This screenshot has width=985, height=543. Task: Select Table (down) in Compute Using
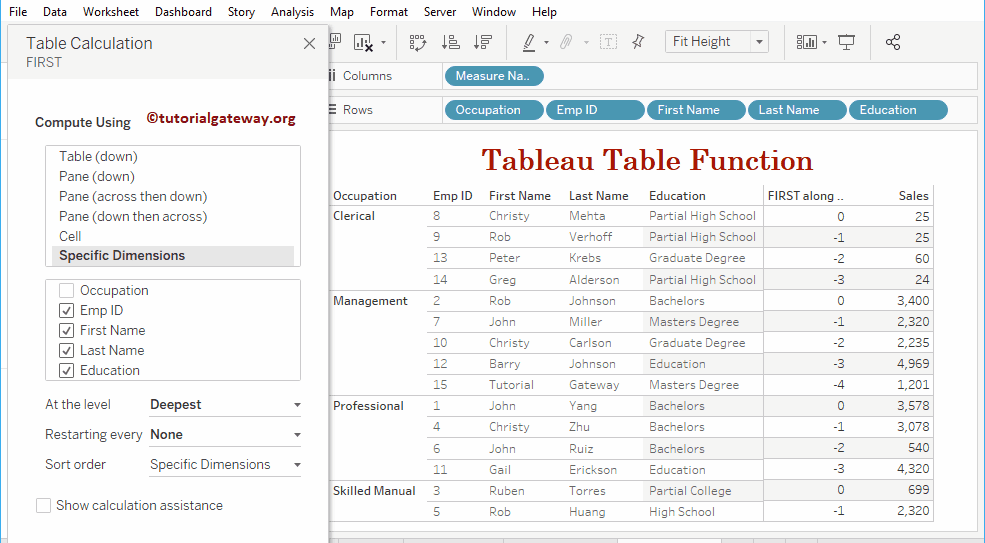(x=173, y=156)
